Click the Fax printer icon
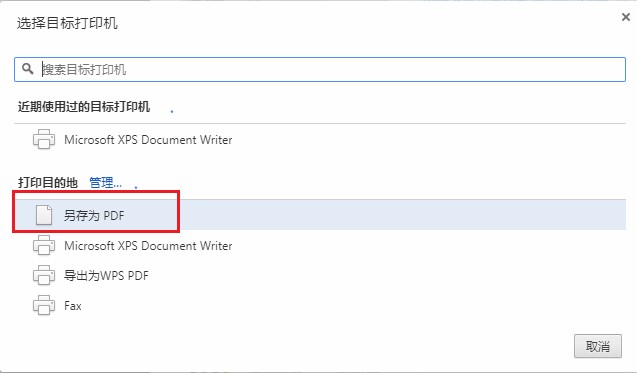This screenshot has width=637, height=373. tap(44, 306)
